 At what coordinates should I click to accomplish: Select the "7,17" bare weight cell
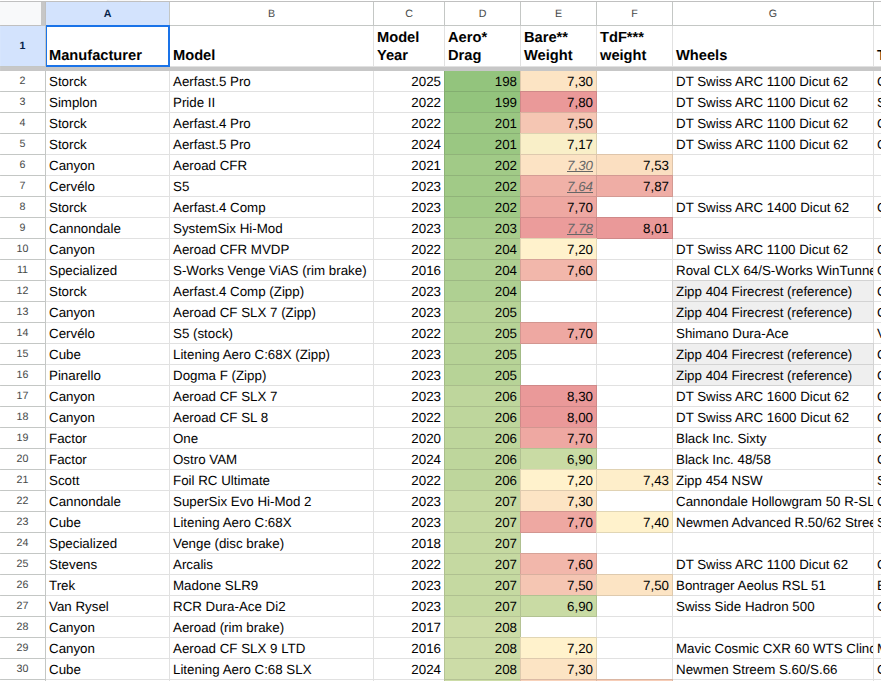click(x=558, y=144)
